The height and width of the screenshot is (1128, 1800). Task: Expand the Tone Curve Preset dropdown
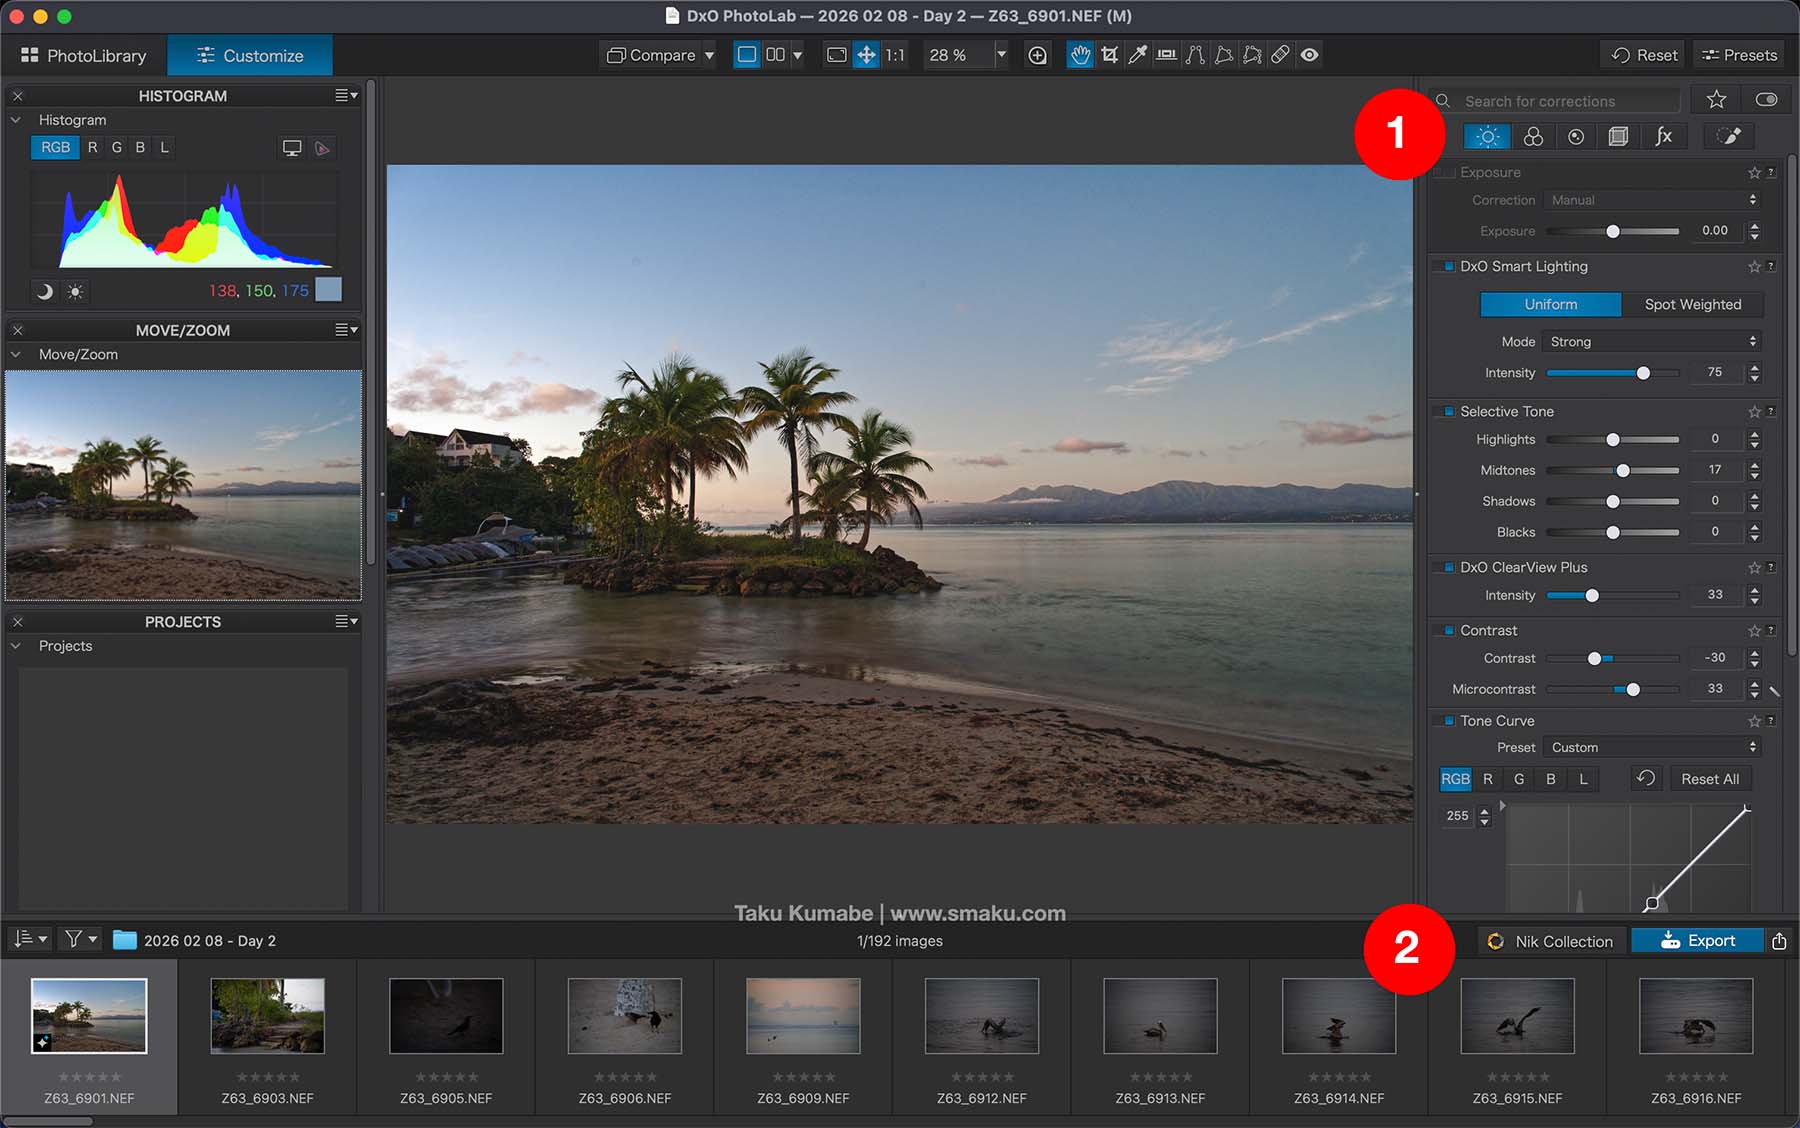(x=1651, y=748)
